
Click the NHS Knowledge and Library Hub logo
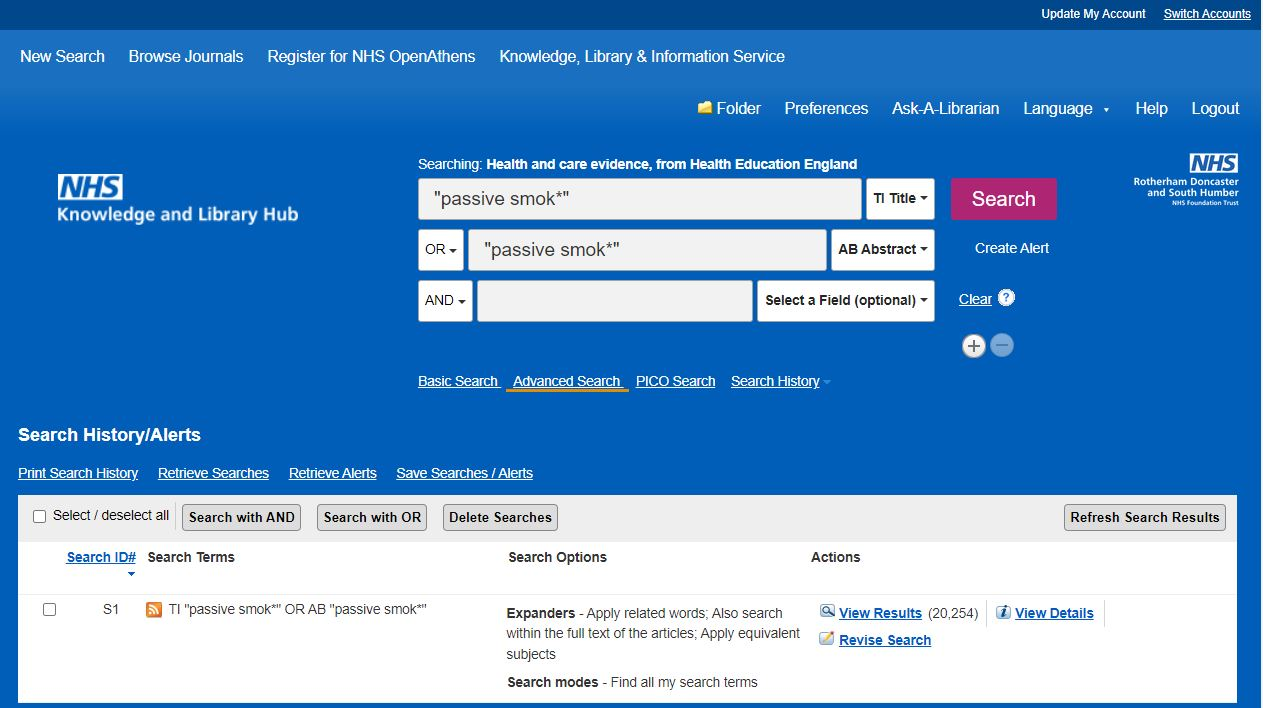click(x=177, y=198)
